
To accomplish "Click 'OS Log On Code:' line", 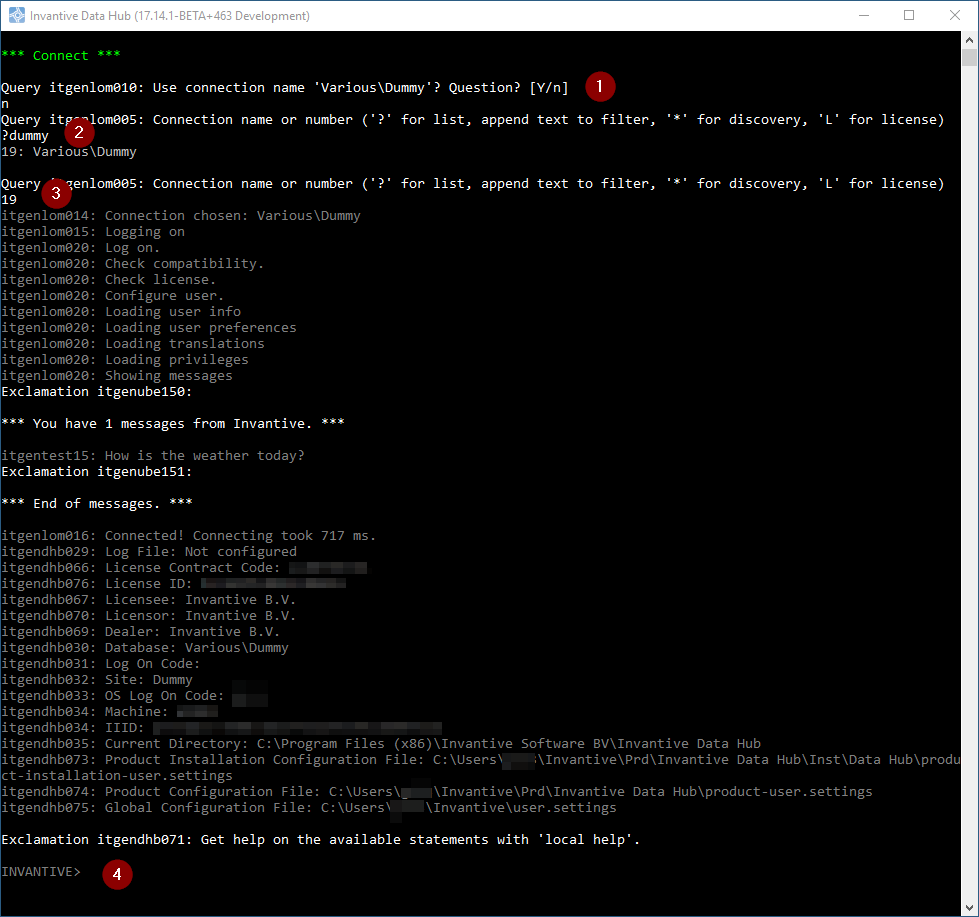I will [x=135, y=695].
